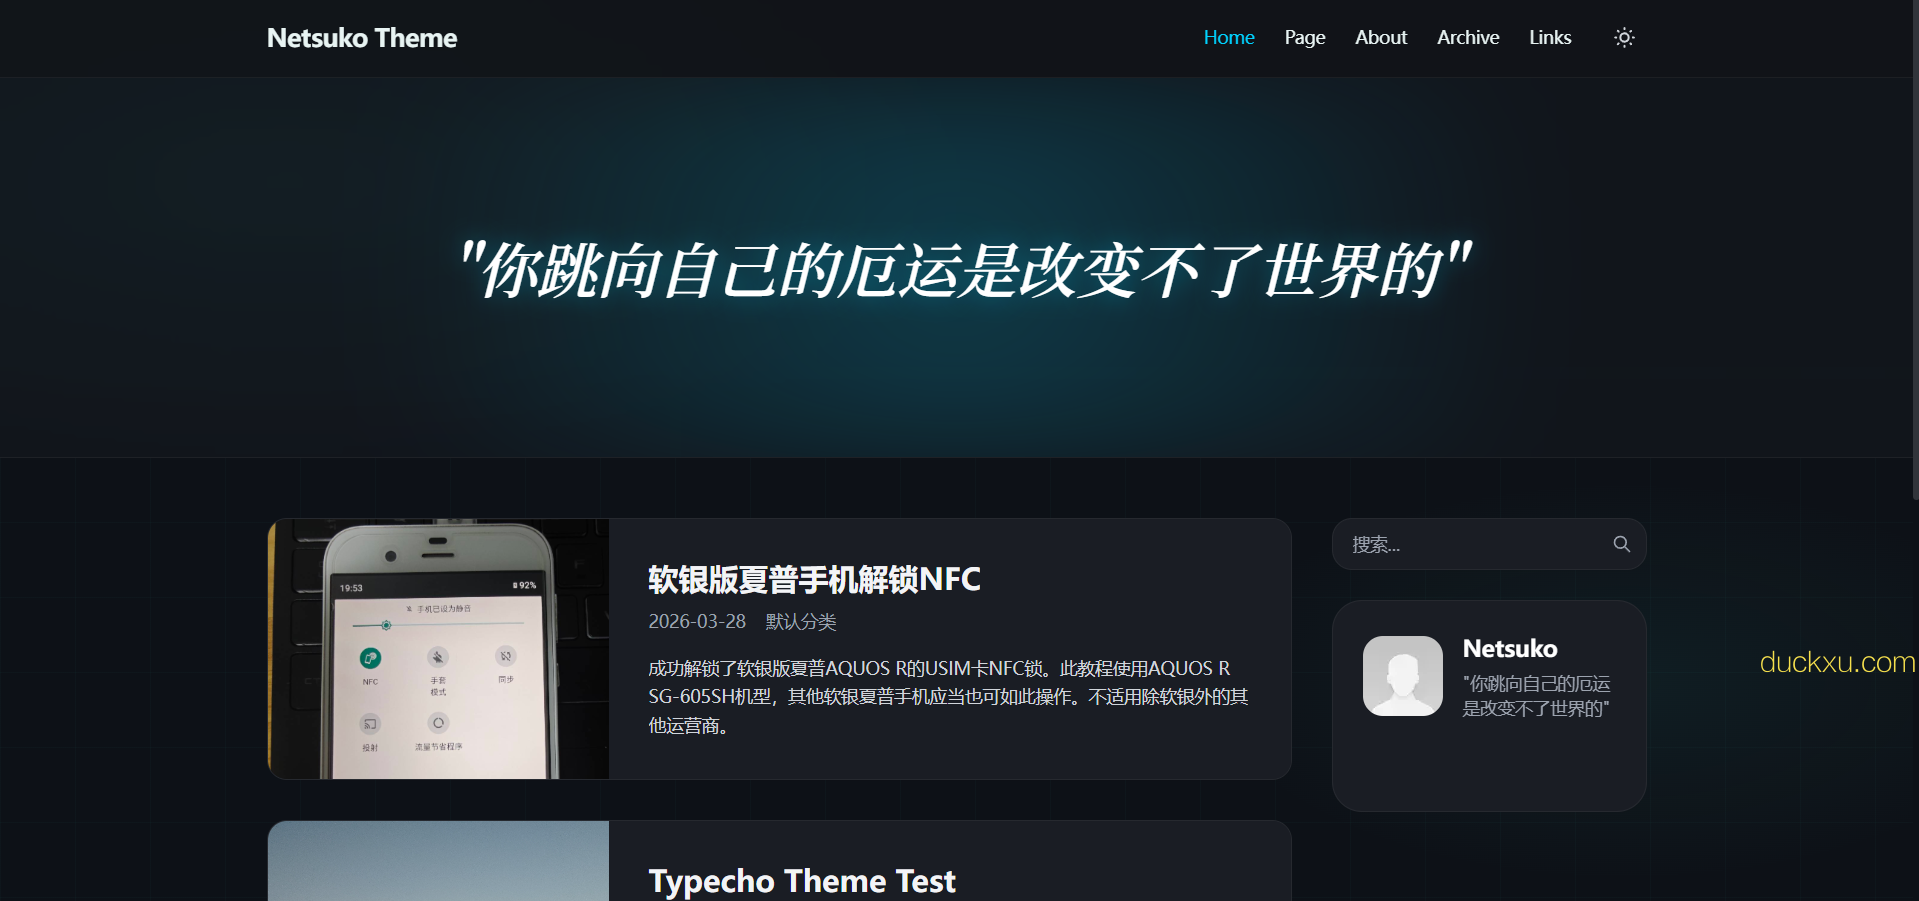
Task: Open Links from the top navigation
Action: [1549, 38]
